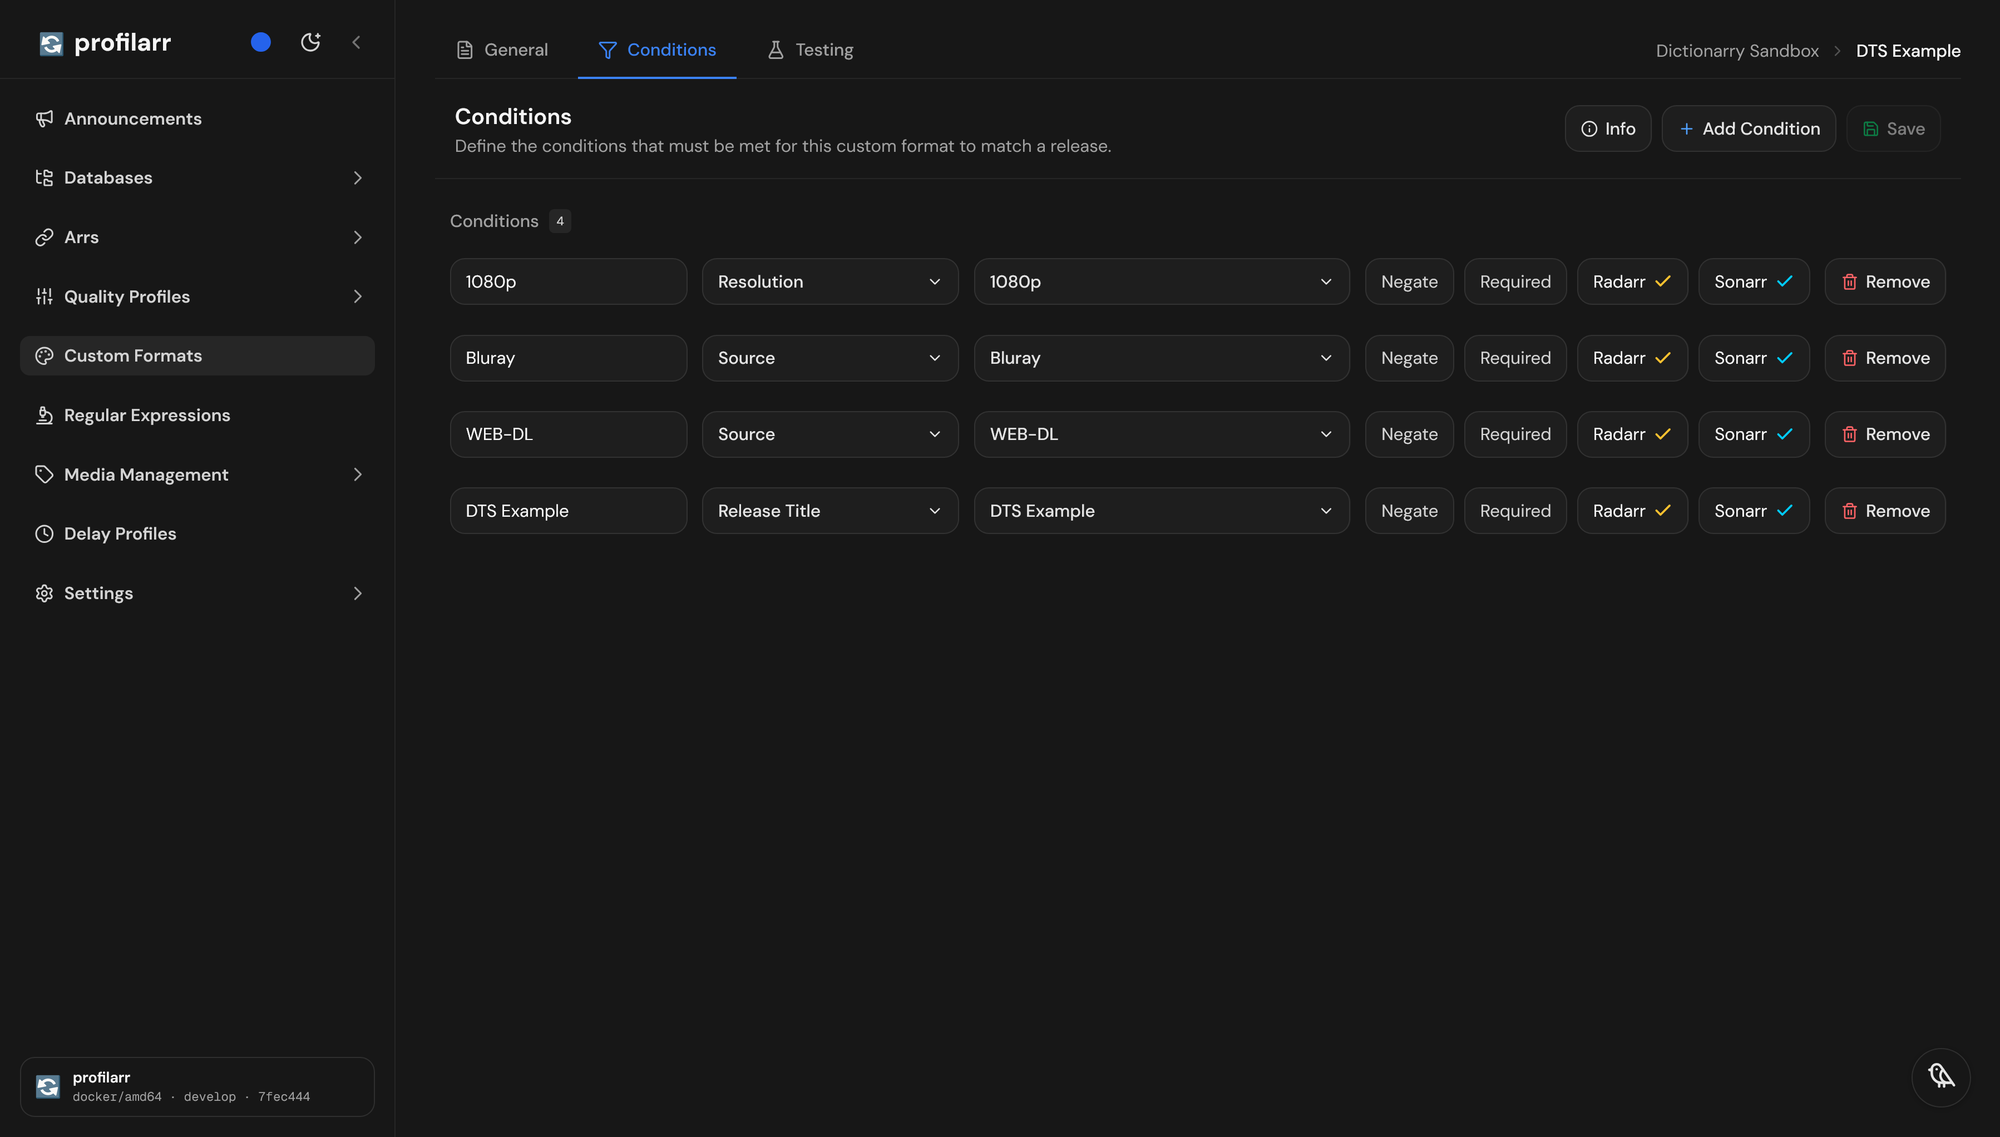Toggle Negate on the DTS Example condition
2000x1137 pixels.
pos(1409,511)
